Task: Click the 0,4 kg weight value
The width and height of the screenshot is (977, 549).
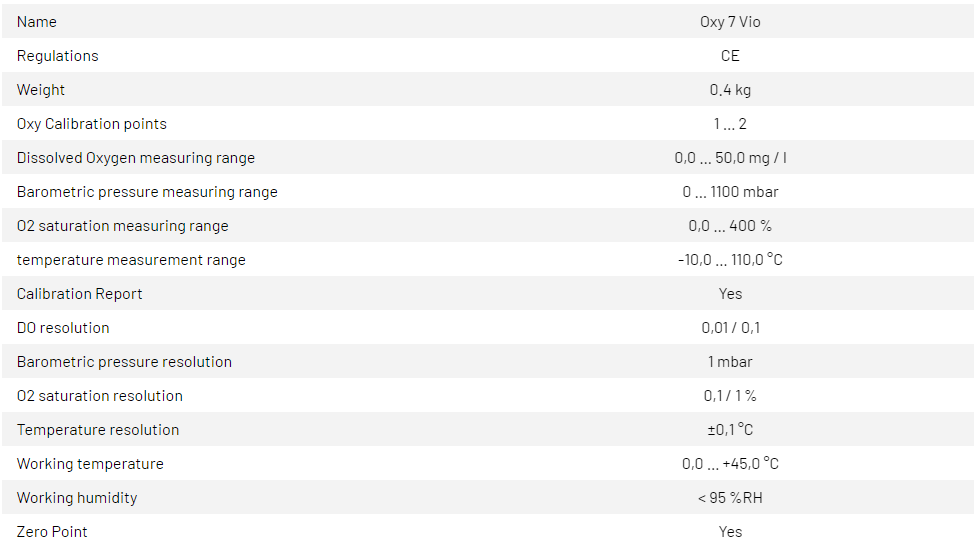Action: [x=730, y=90]
